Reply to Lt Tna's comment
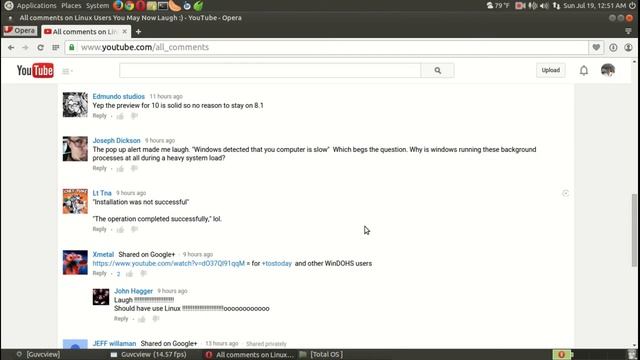This screenshot has width=640, height=360. [x=99, y=229]
